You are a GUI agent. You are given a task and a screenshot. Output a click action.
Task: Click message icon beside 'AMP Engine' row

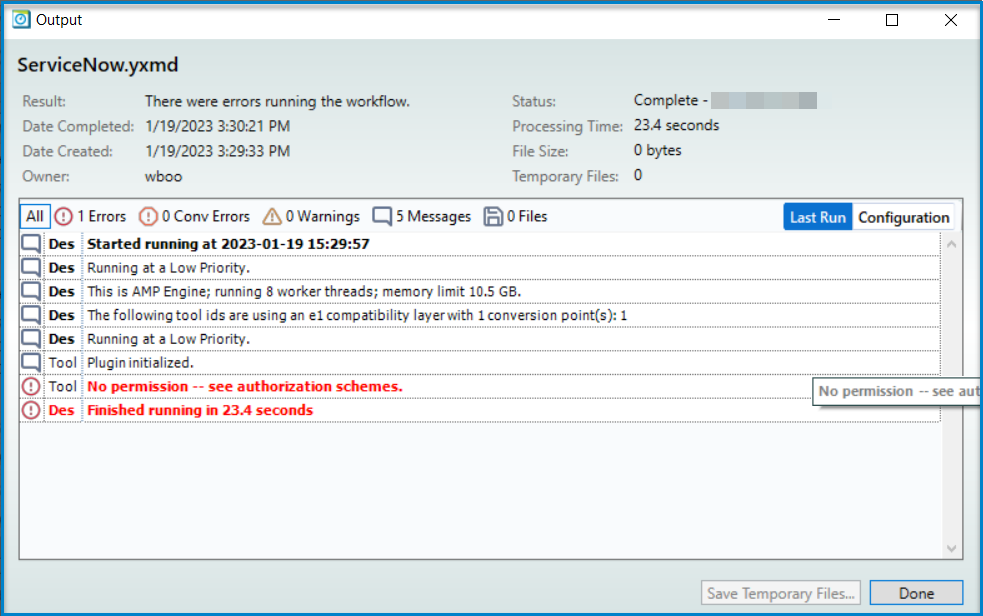(31, 291)
